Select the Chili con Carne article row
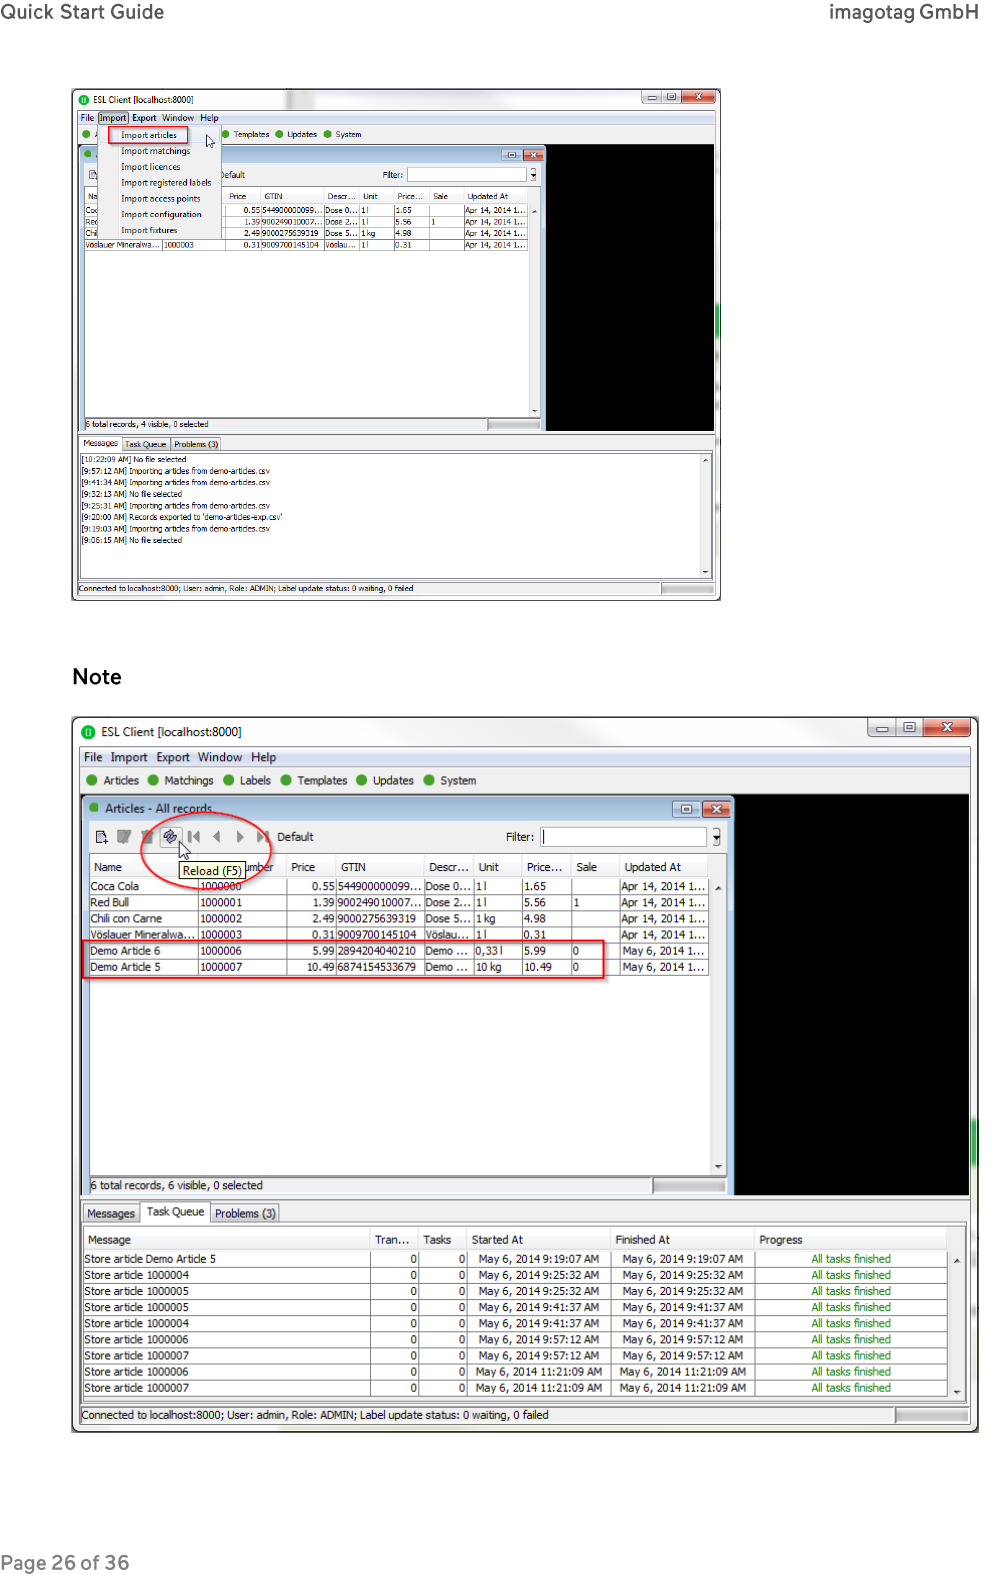This screenshot has height=1574, width=994. click(x=399, y=918)
